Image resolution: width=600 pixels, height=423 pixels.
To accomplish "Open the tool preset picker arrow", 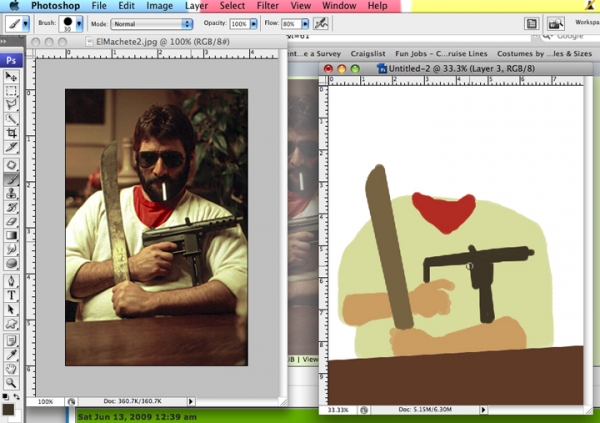I will (x=25, y=24).
